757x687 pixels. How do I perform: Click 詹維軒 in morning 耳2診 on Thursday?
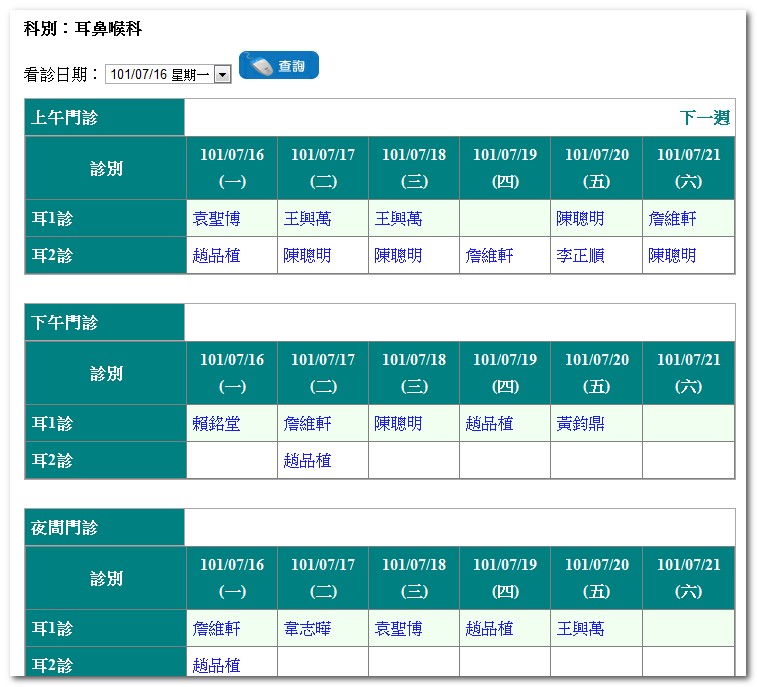(x=489, y=256)
